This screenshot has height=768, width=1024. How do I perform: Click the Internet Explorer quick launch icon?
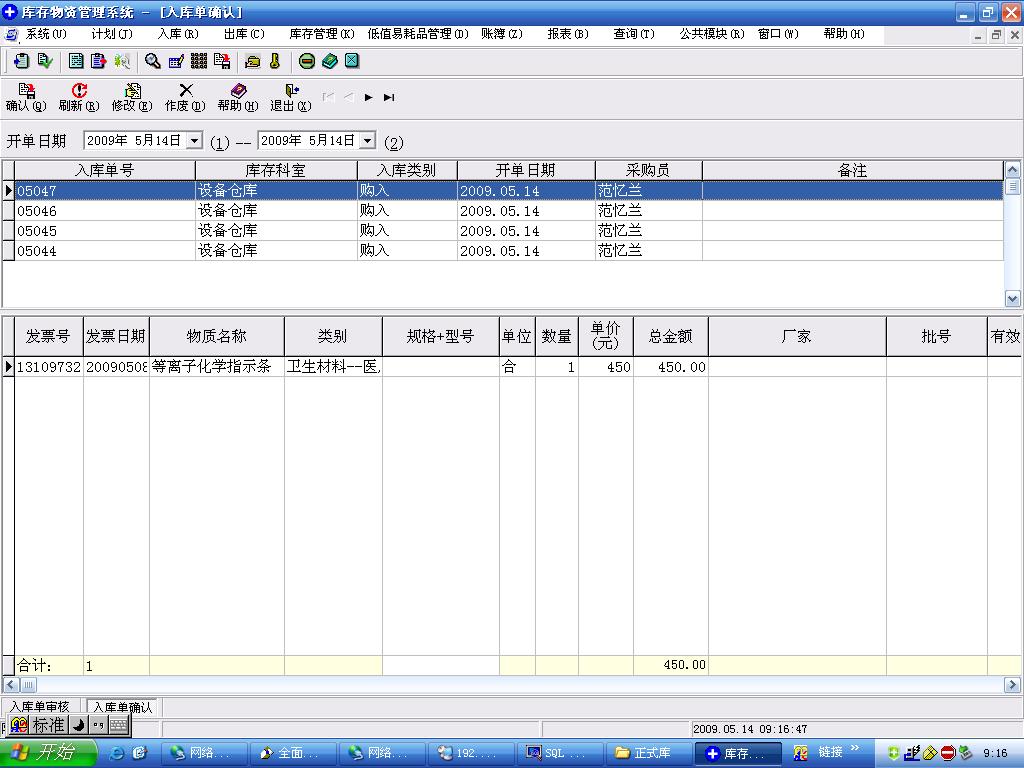[x=117, y=753]
